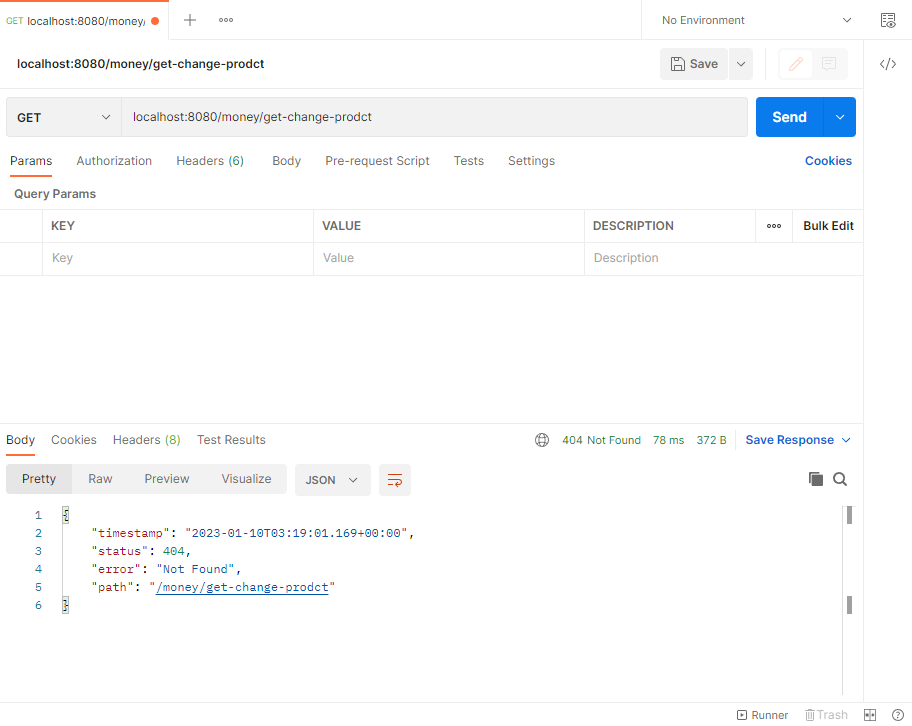This screenshot has width=912, height=726.
Task: Open response Headers (8) tab
Action: 147,440
